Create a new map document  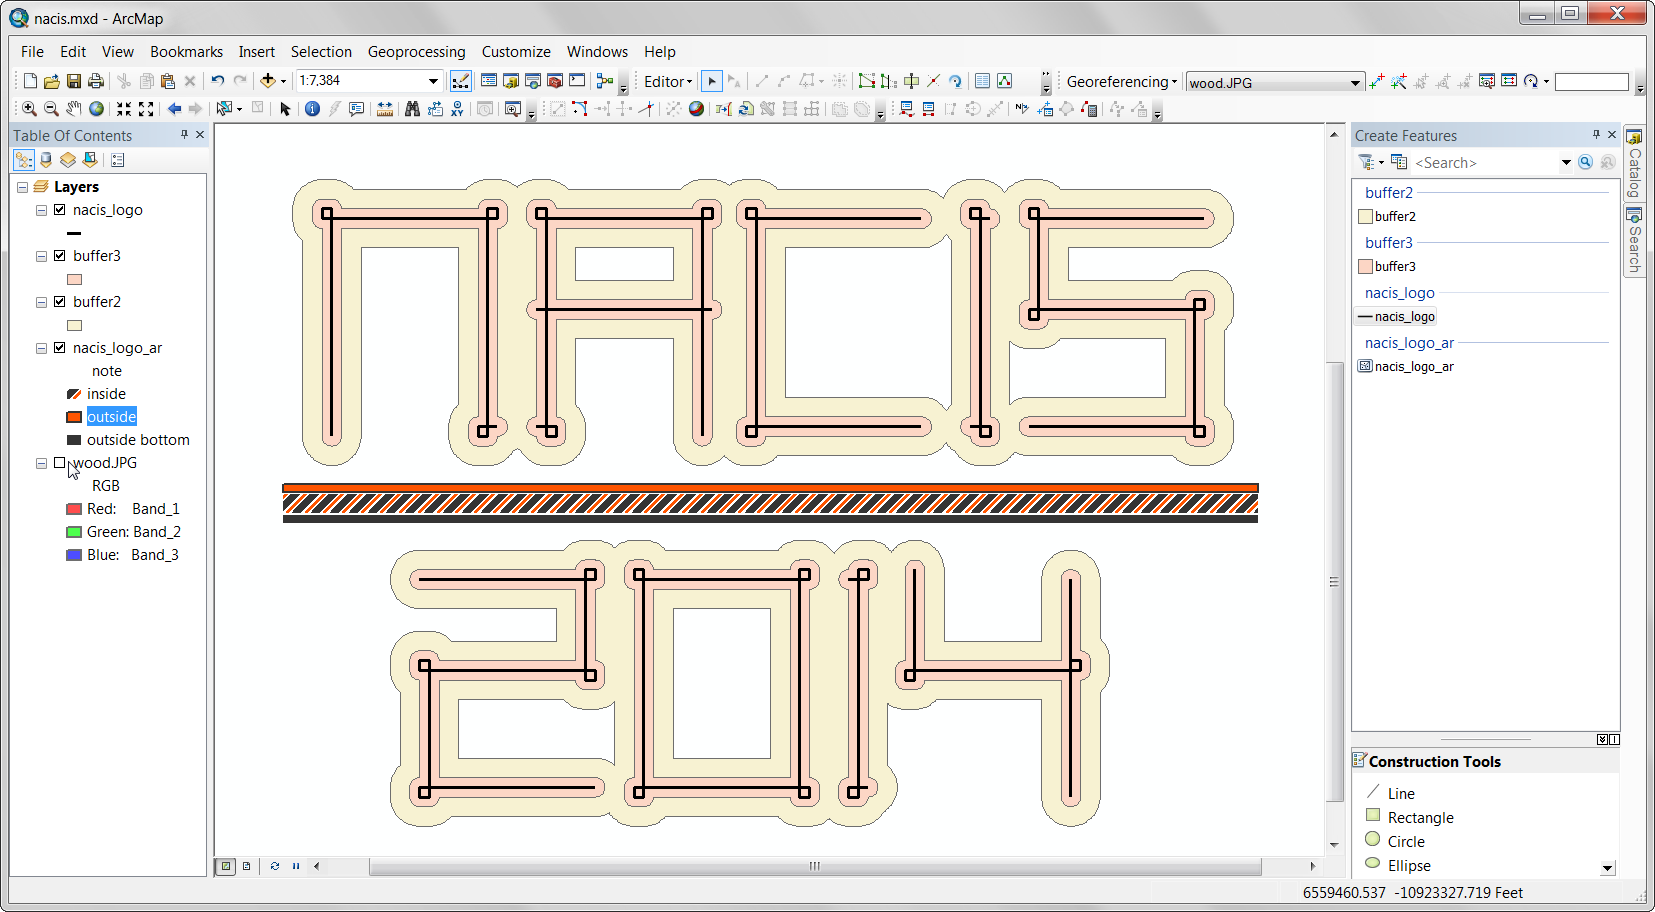(x=30, y=81)
